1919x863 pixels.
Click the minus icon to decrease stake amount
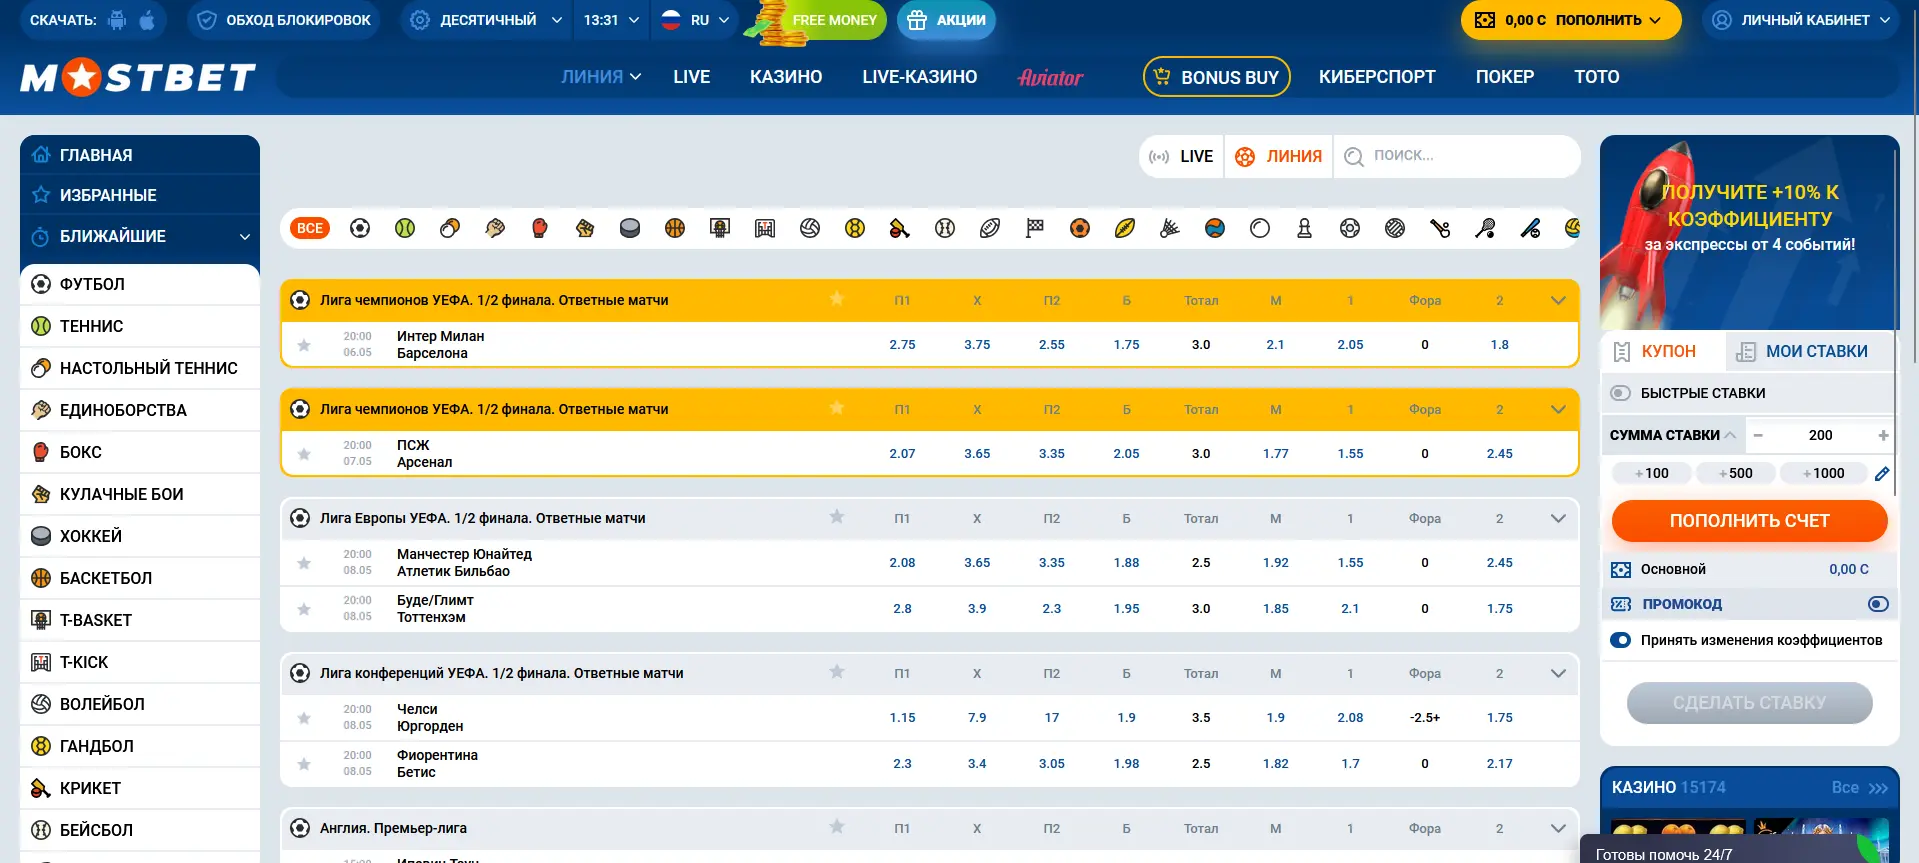coord(1758,435)
